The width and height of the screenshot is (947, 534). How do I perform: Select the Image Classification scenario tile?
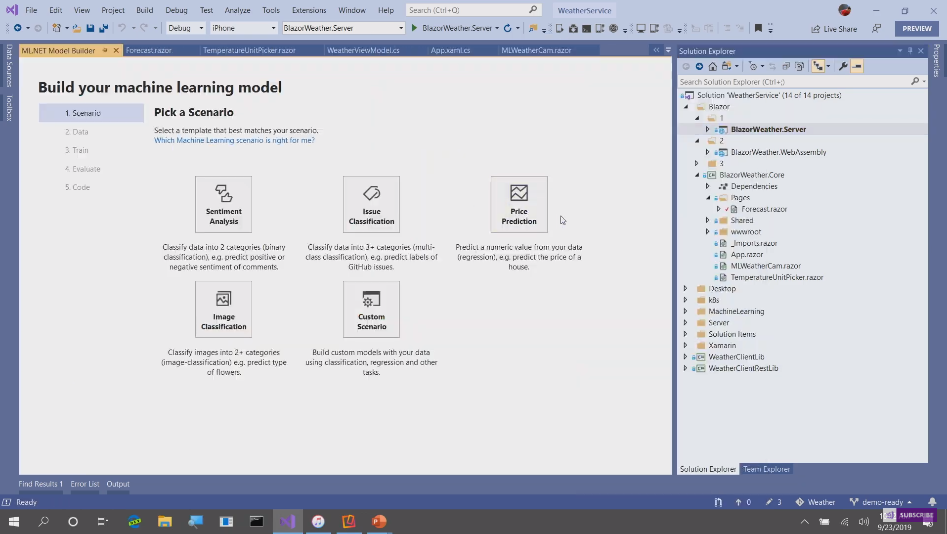tap(223, 309)
